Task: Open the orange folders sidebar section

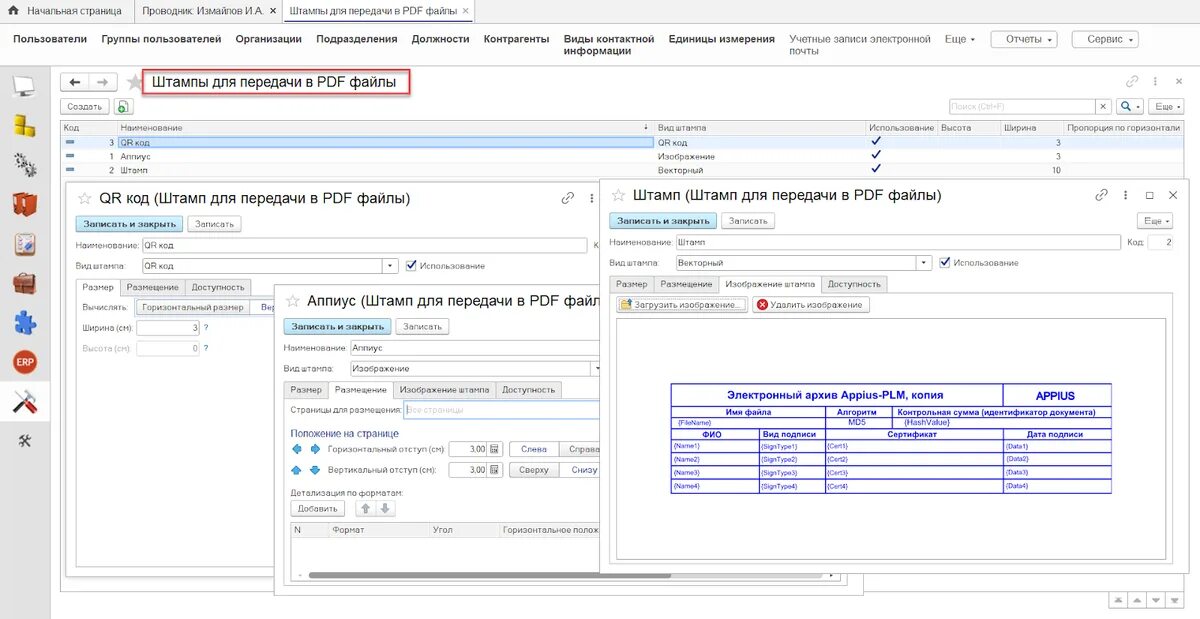Action: click(24, 204)
